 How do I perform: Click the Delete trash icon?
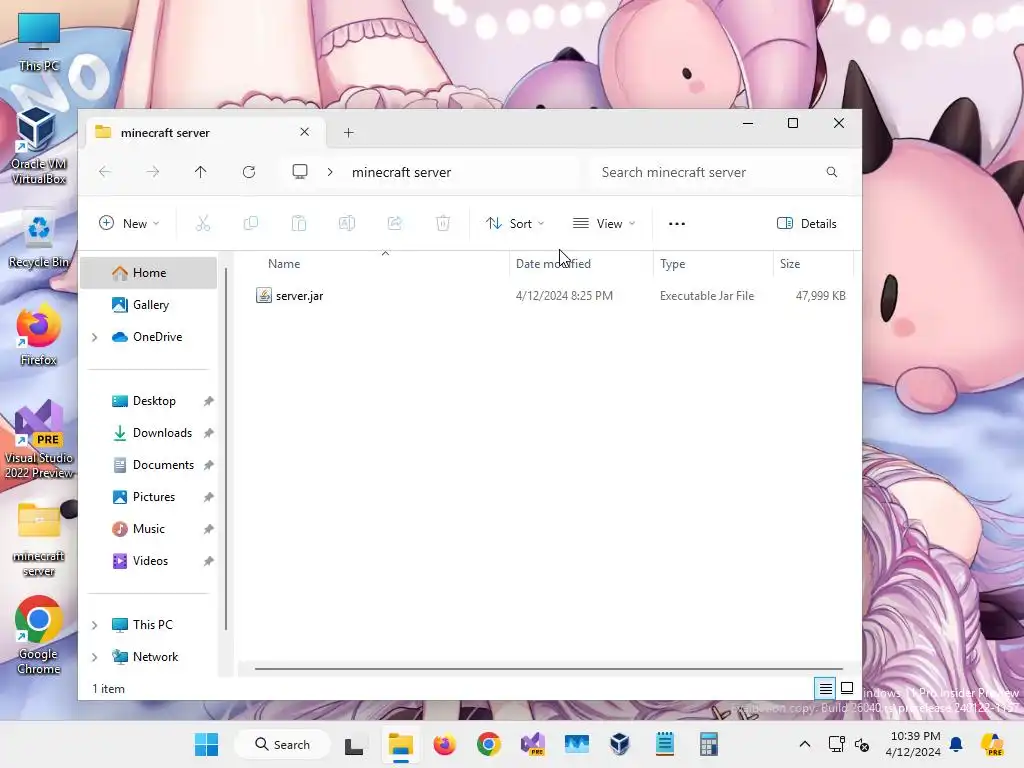pyautogui.click(x=443, y=223)
